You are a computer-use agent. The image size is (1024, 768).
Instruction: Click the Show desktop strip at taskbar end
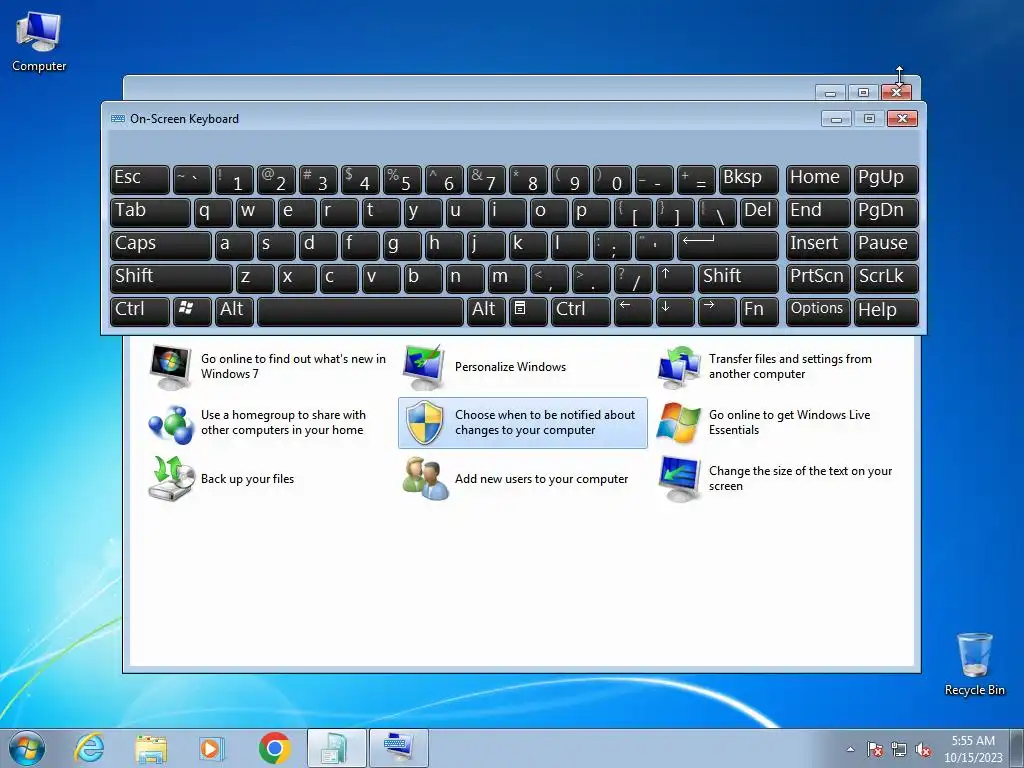[x=1017, y=748]
